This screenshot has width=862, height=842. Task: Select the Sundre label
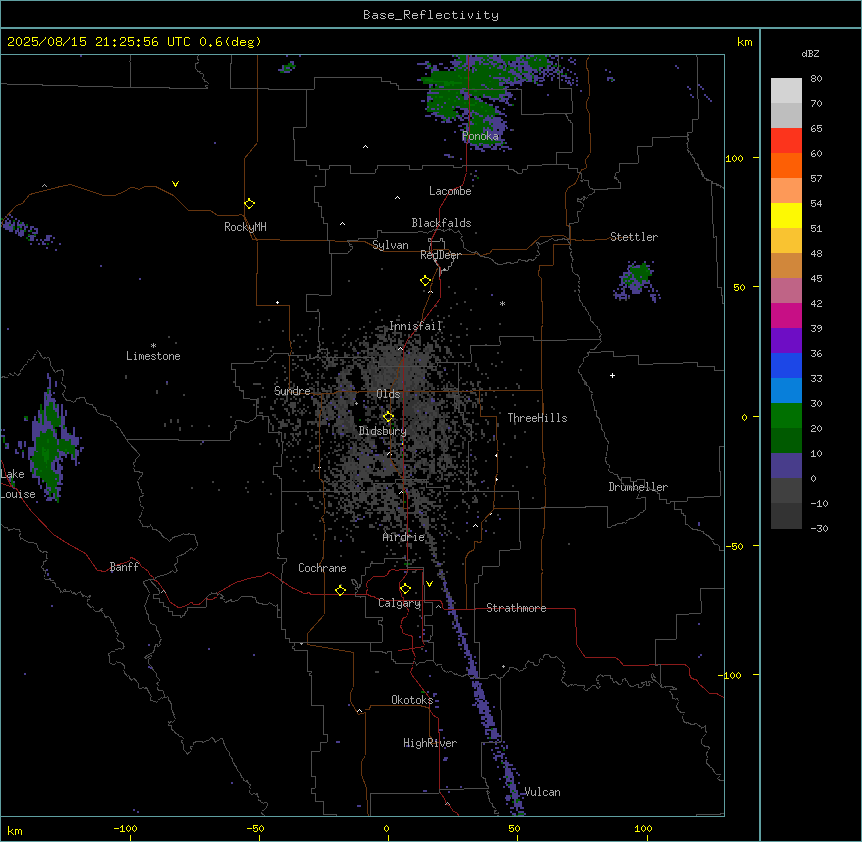pos(292,391)
